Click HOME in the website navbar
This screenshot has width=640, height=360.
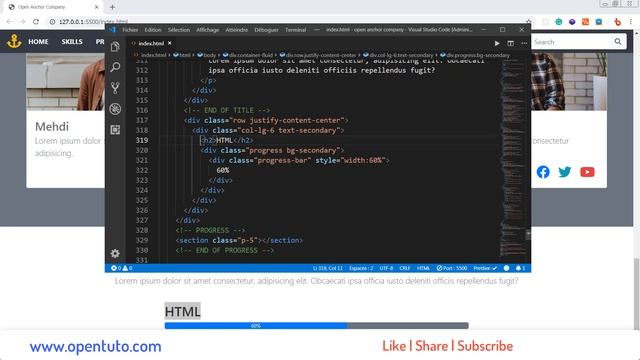38,42
